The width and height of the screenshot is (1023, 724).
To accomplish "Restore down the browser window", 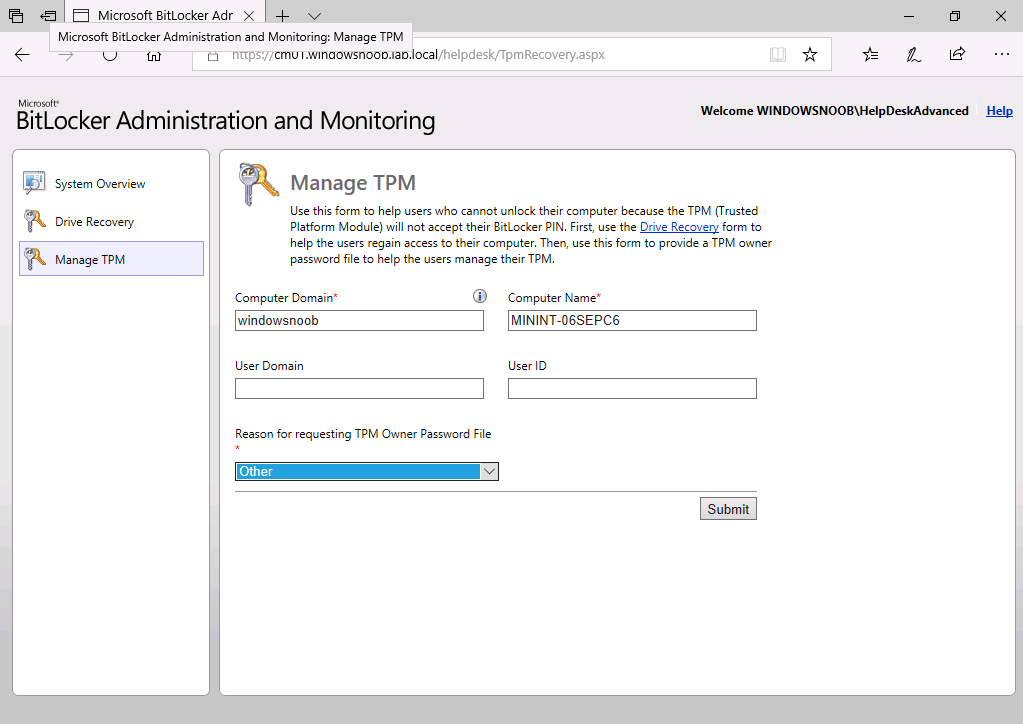I will point(954,16).
